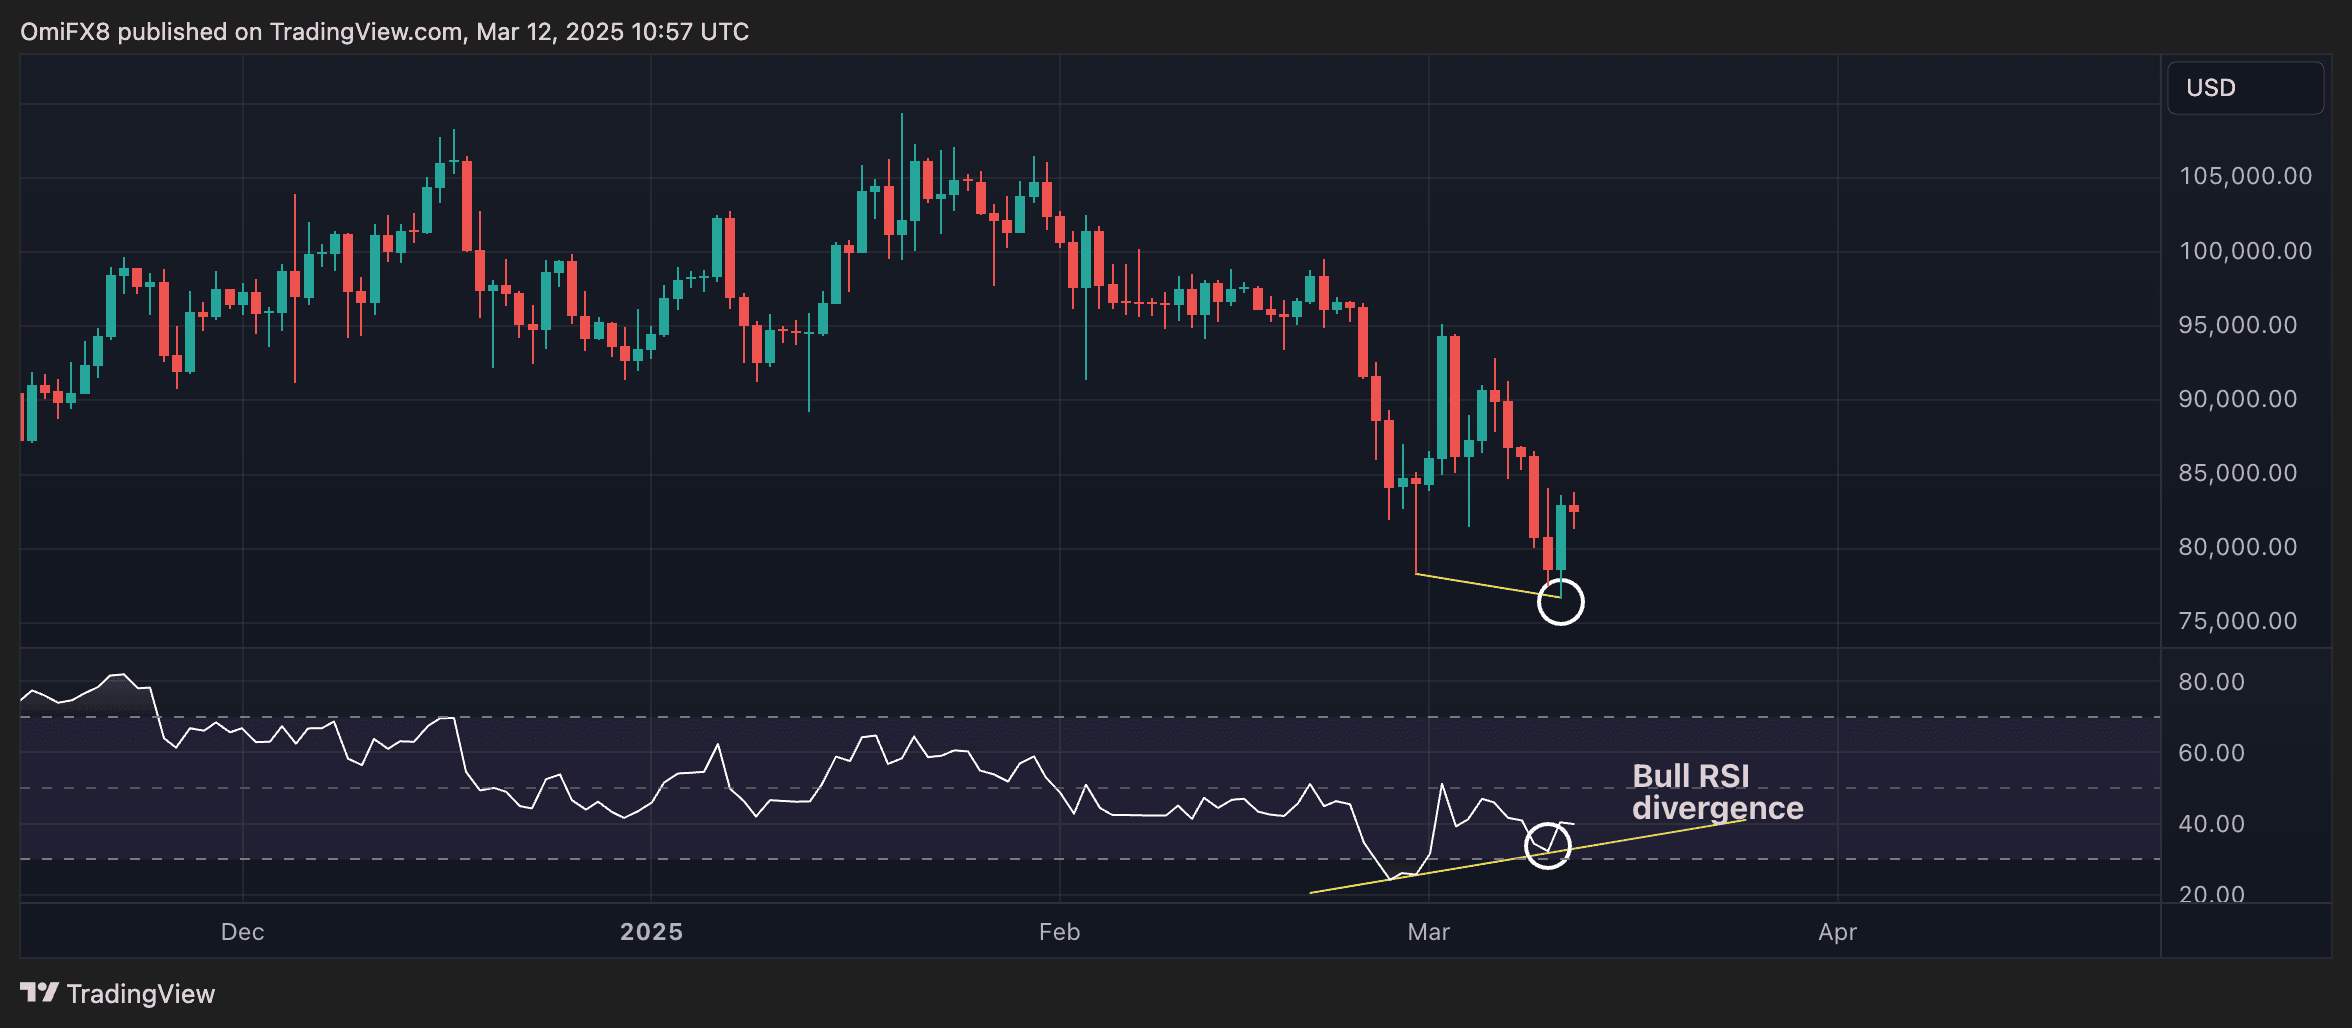The image size is (2352, 1028).
Task: Click the white circle on the RSI line
Action: 1547,845
